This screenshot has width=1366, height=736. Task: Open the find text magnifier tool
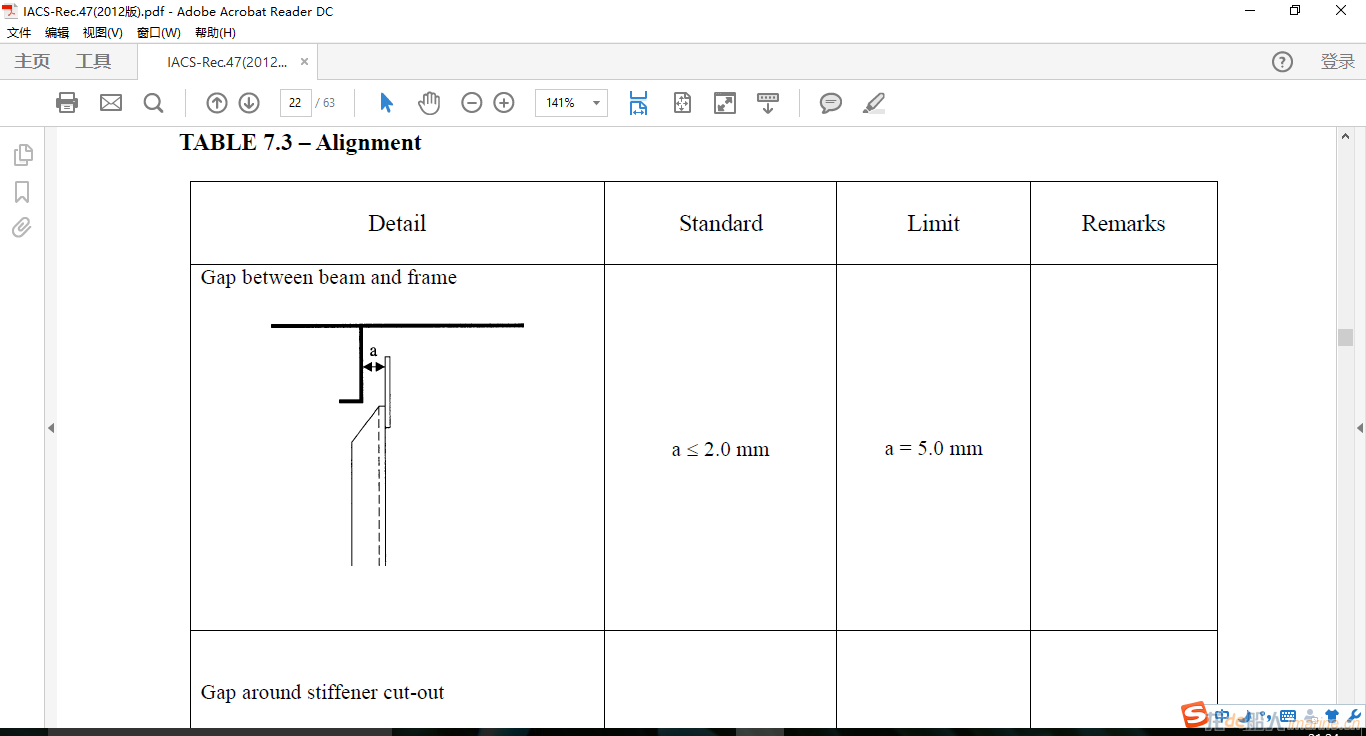(x=153, y=102)
